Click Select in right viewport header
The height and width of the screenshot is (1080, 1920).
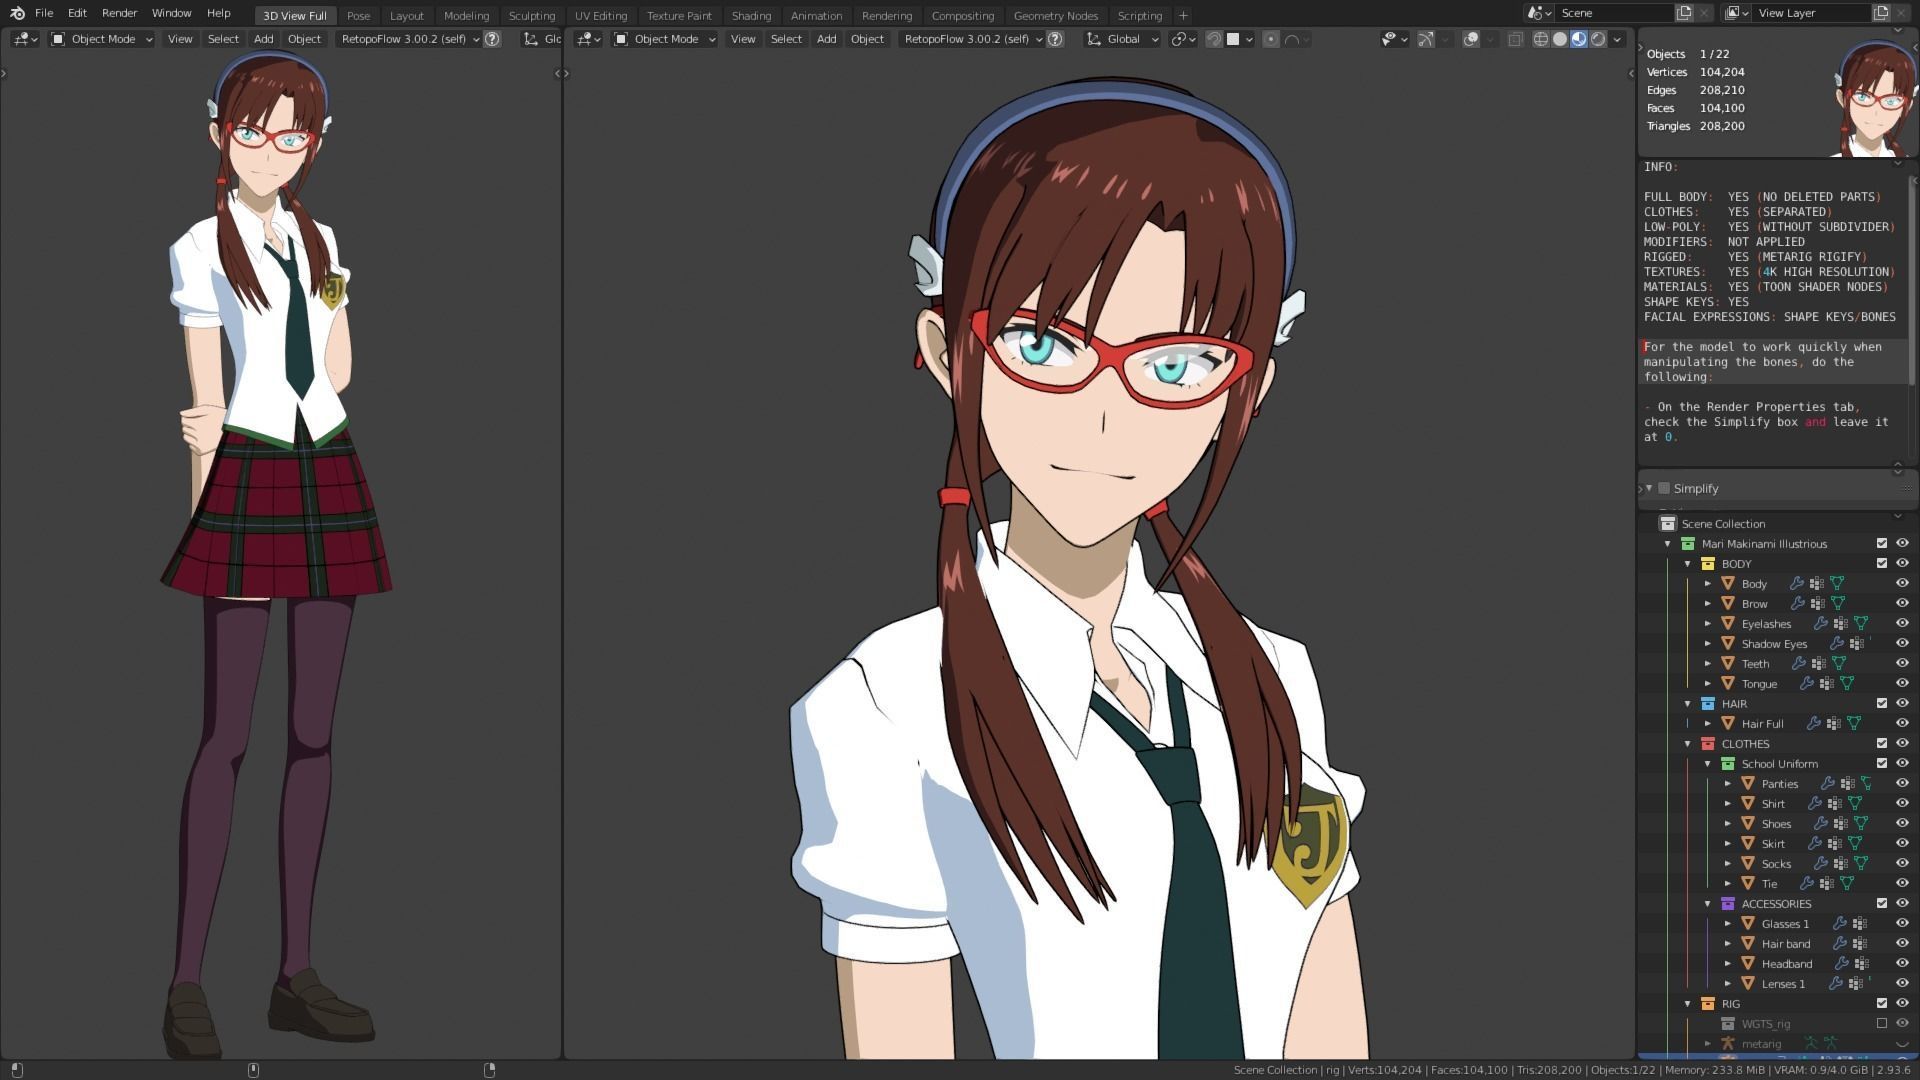[x=786, y=39]
